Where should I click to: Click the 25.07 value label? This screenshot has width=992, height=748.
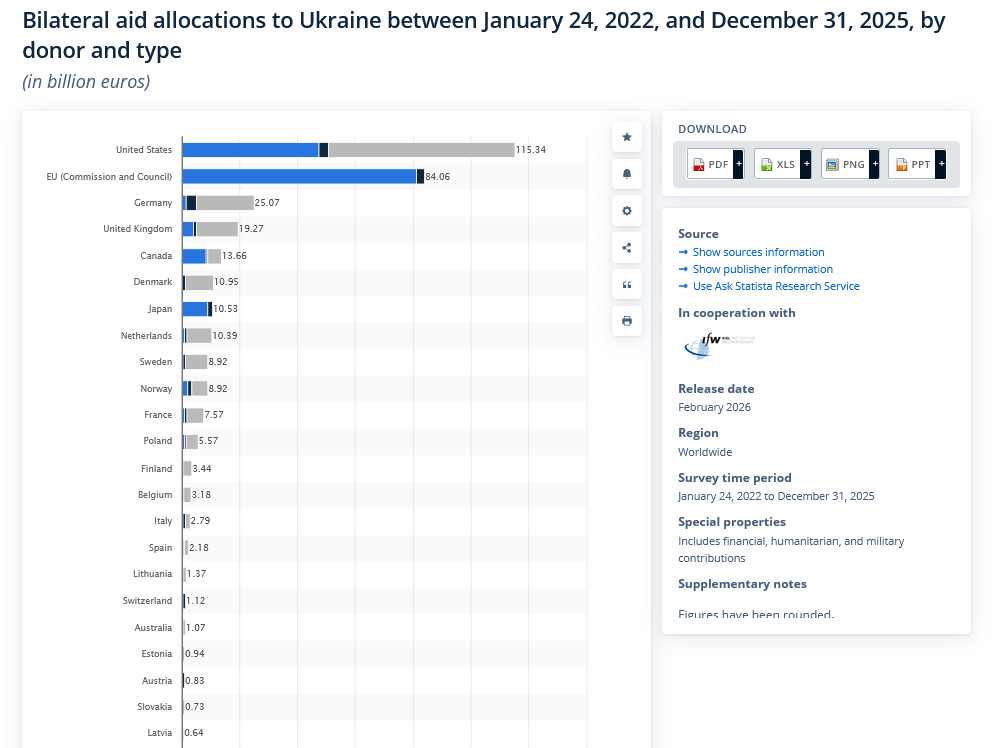pos(267,203)
